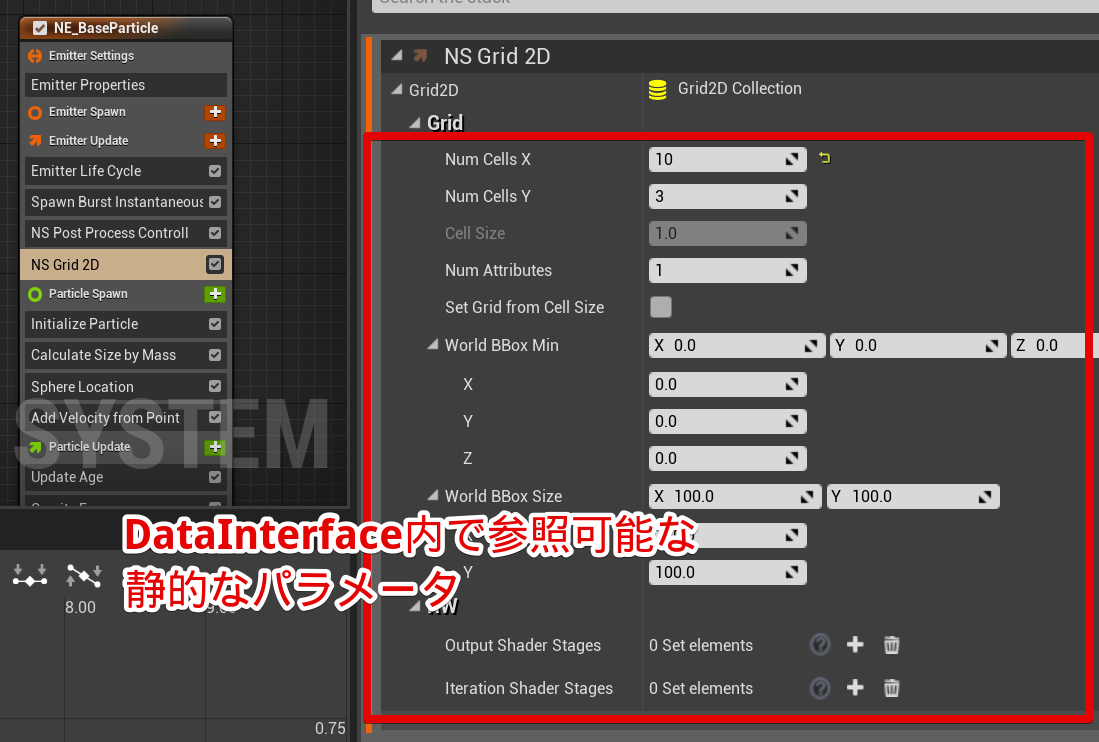Click the Num Attributes expand-field arrow
Viewport: 1099px width, 742px height.
pyautogui.click(x=792, y=270)
